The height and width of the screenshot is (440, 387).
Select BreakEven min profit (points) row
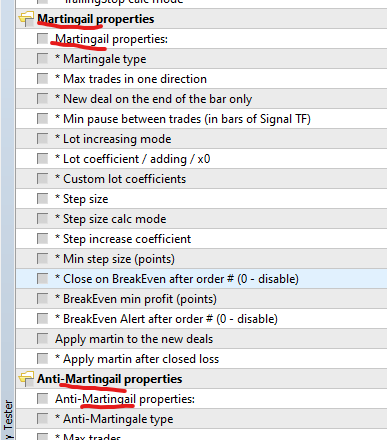(201, 299)
